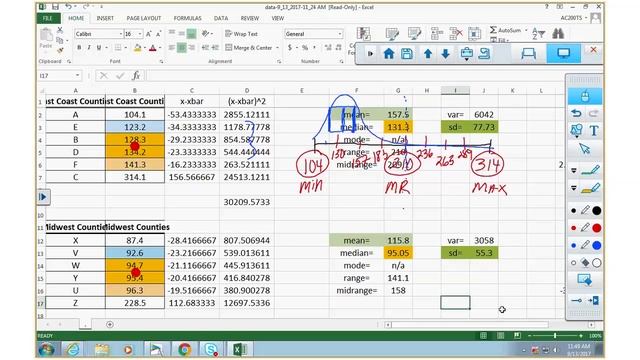Click the AutoSum button
Image resolution: width=640 pixels, height=360 pixels.
point(505,30)
